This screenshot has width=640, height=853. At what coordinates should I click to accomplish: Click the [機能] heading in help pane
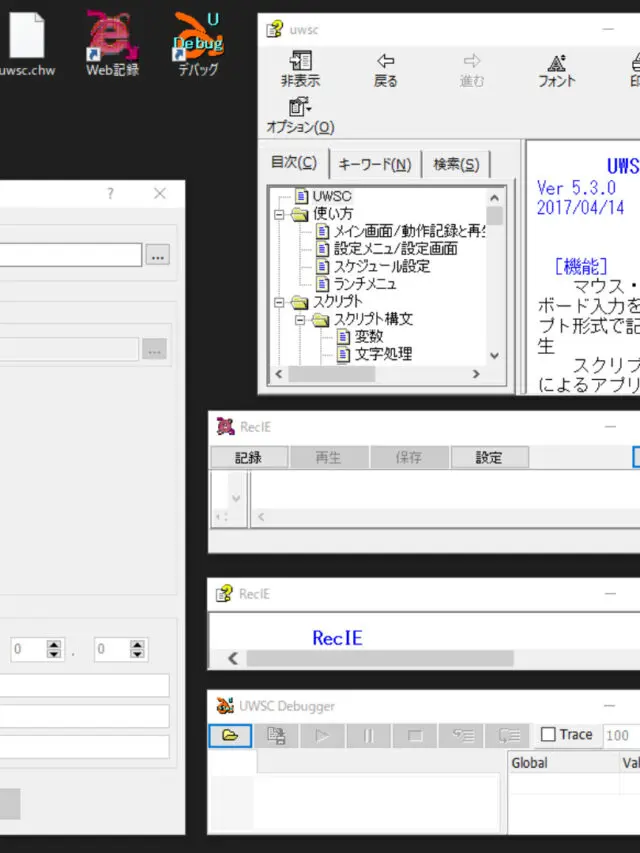(x=581, y=266)
